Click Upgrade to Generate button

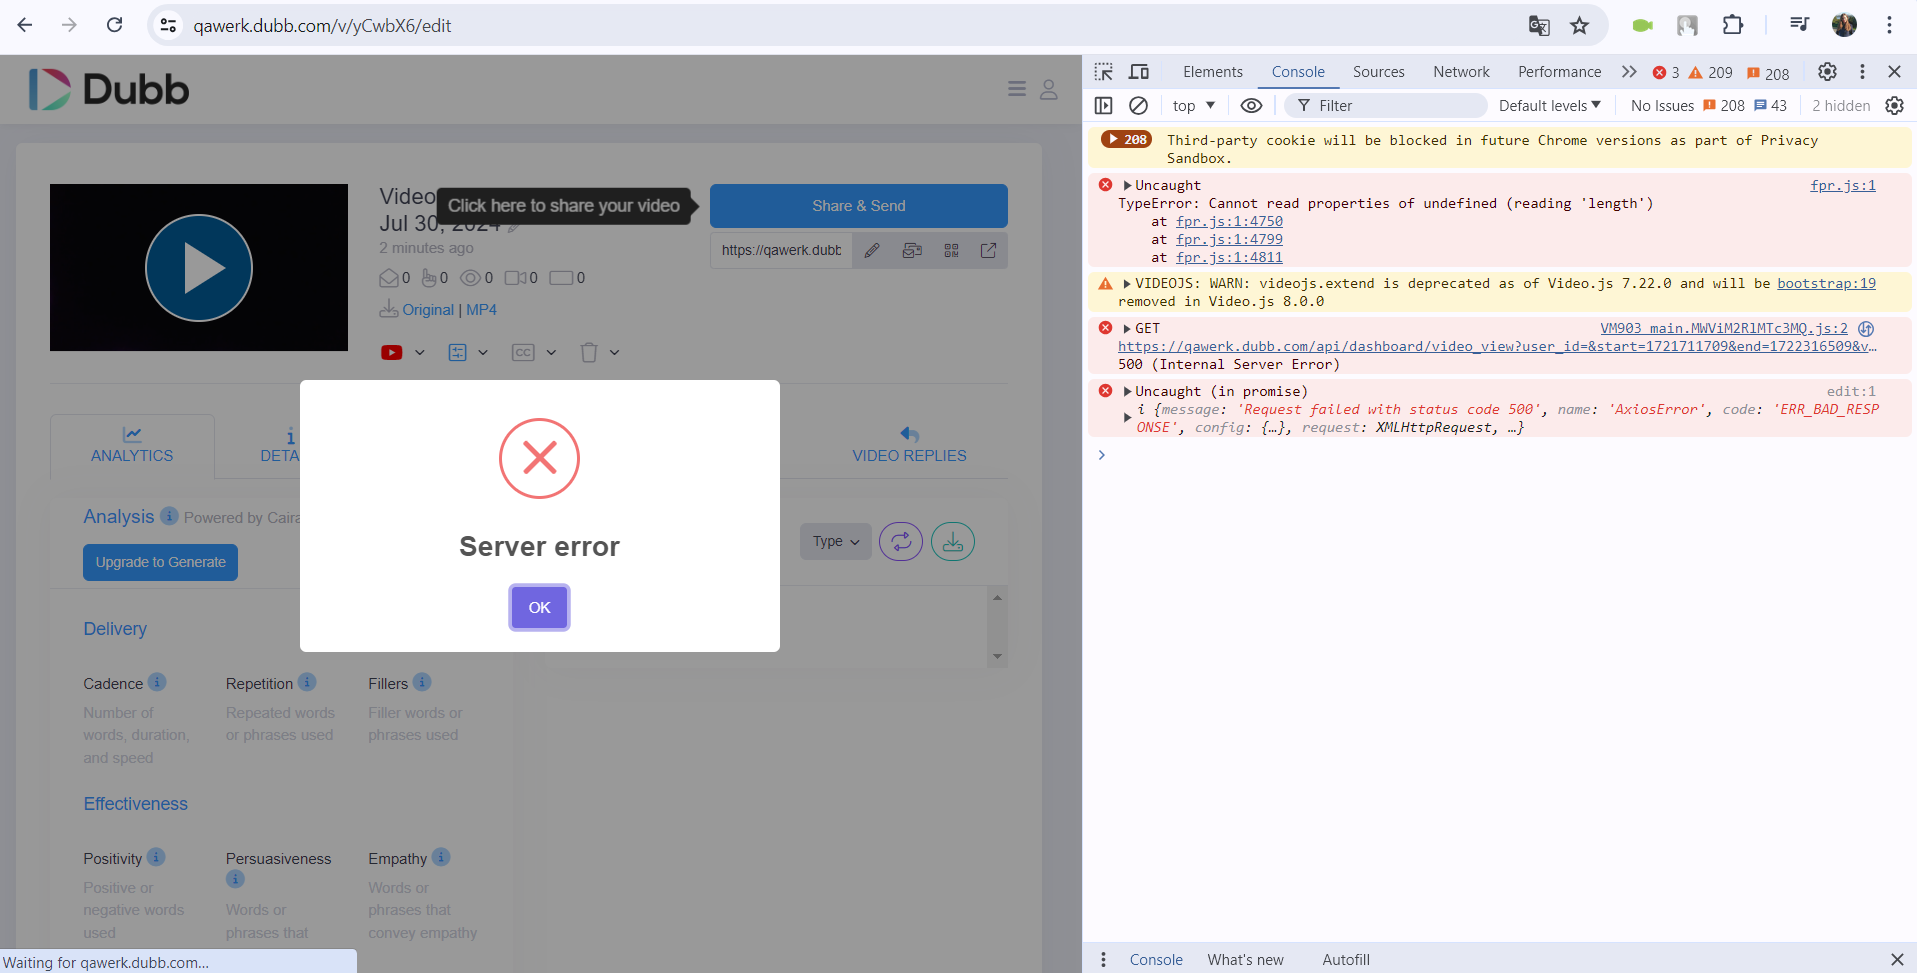[161, 562]
